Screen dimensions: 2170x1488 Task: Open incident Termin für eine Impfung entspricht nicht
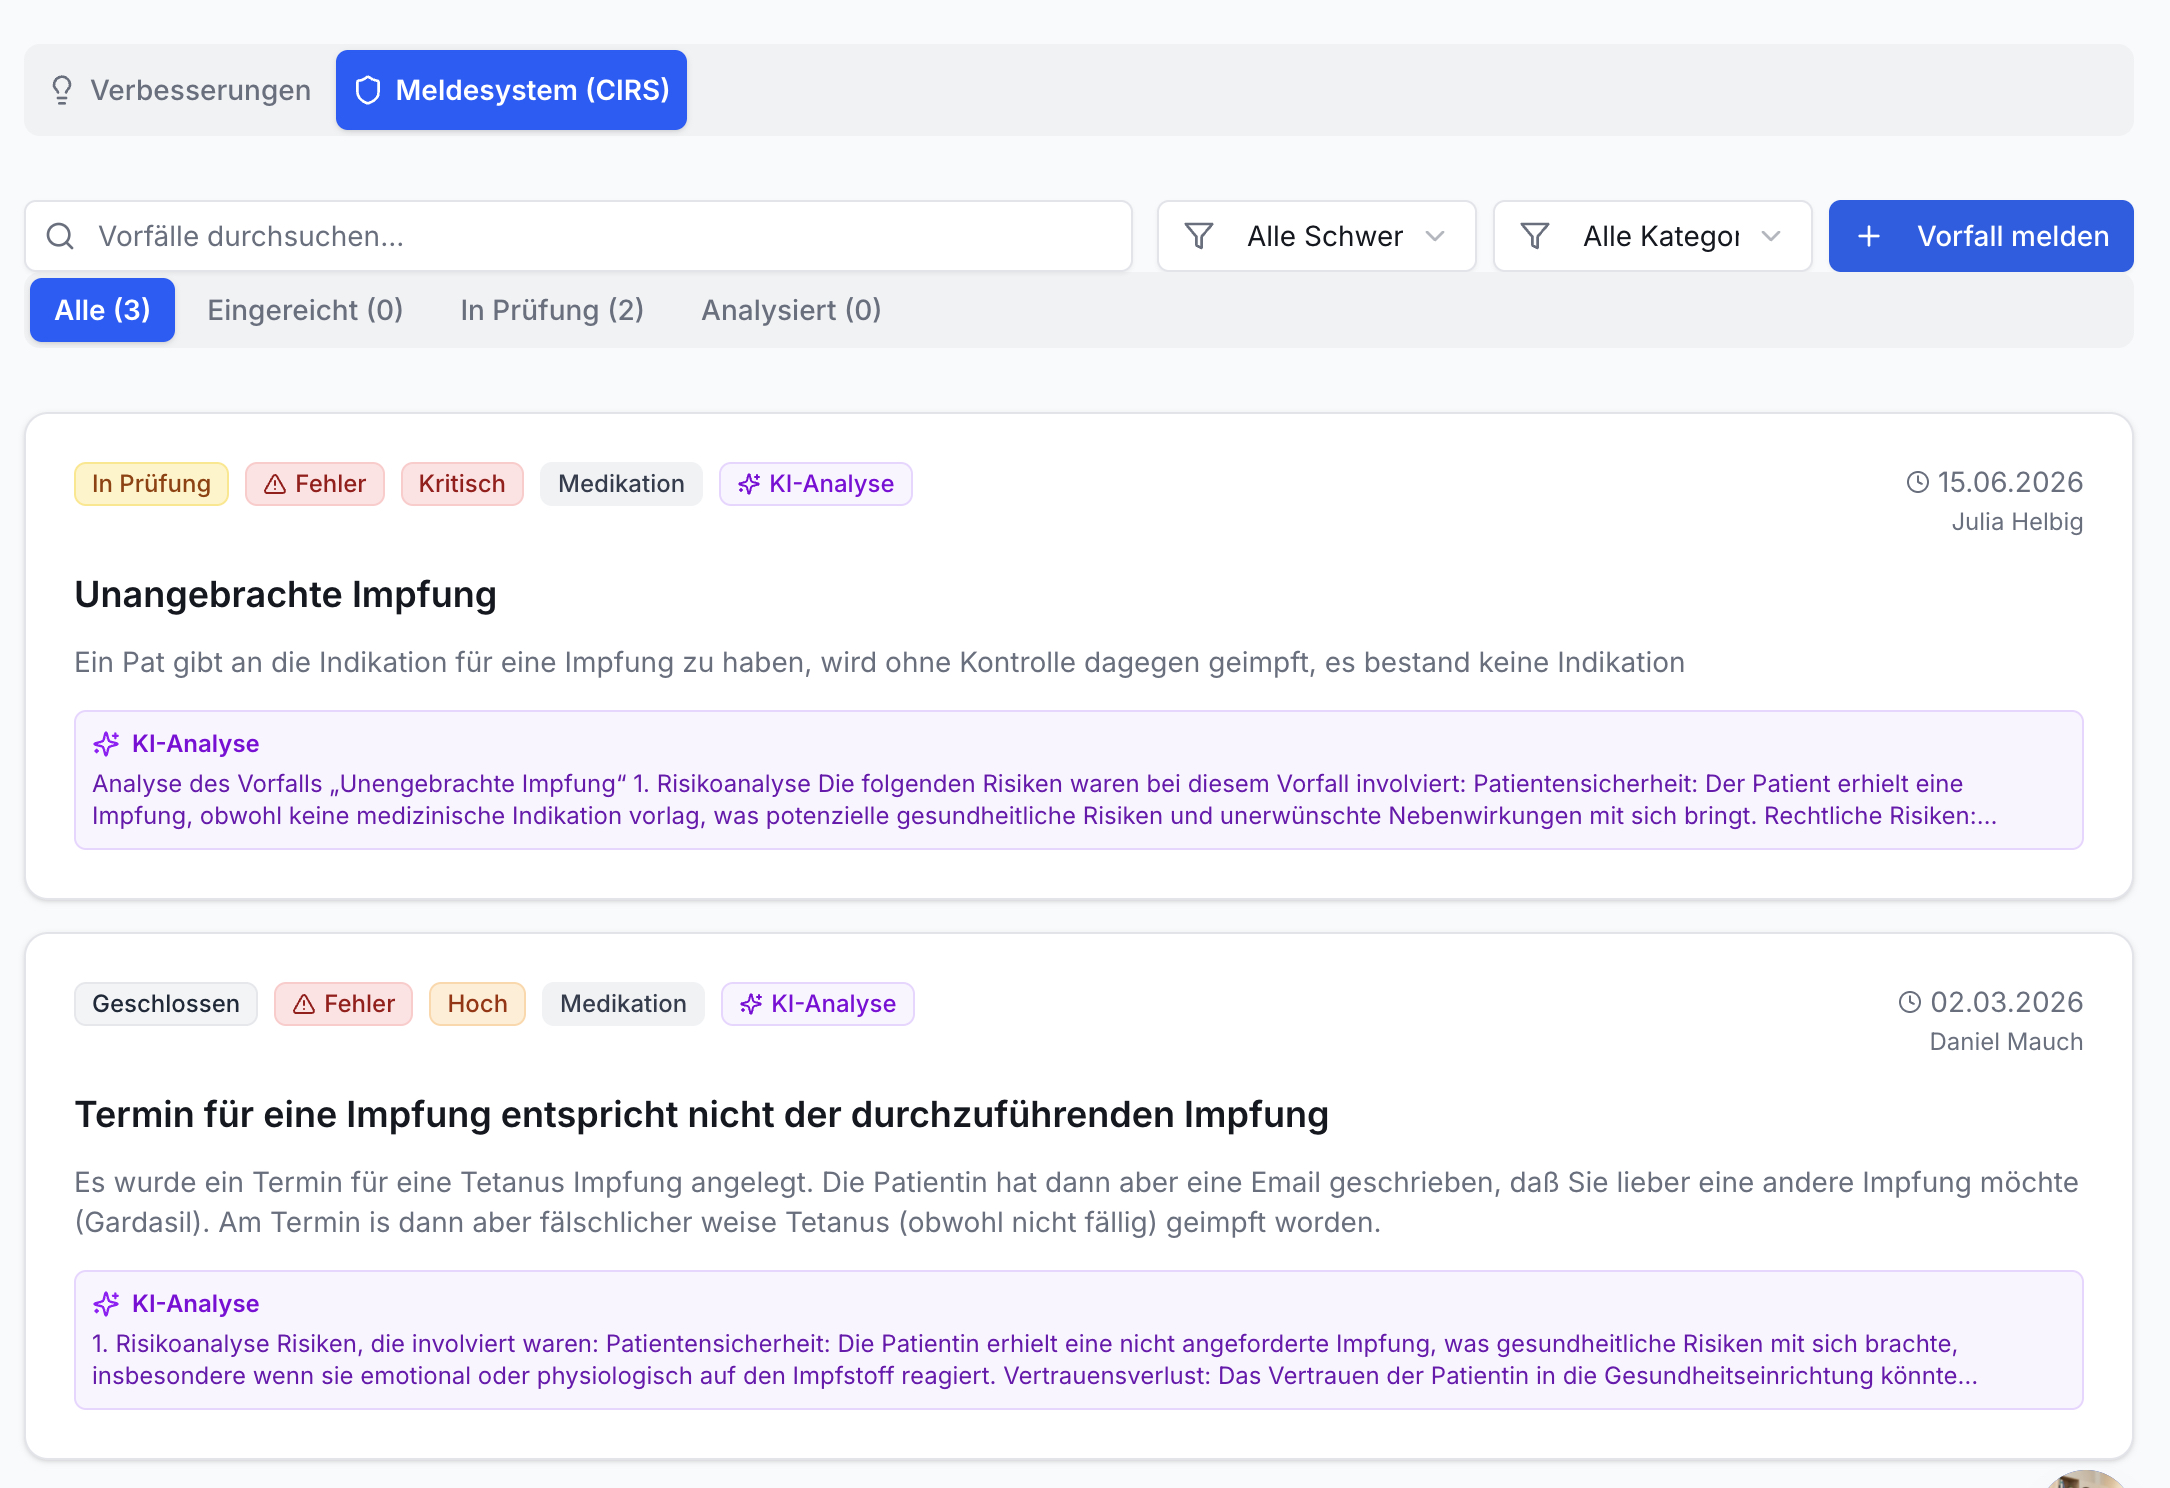(702, 1114)
